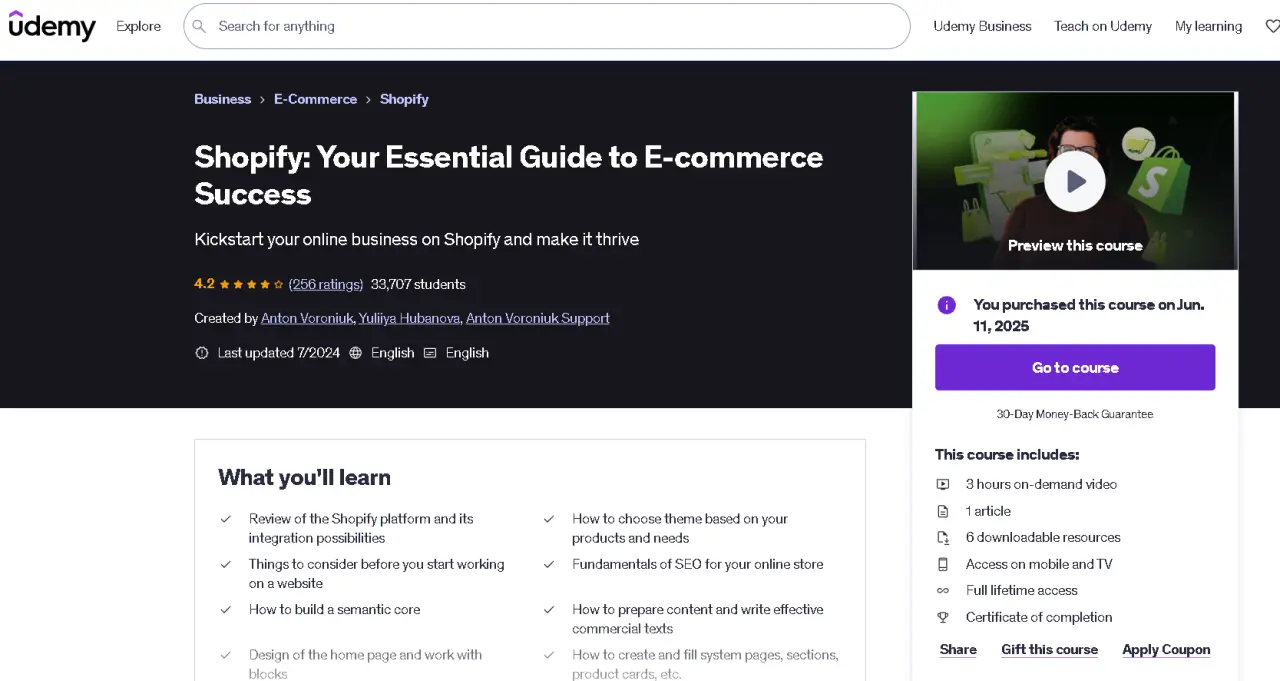1280x681 pixels.
Task: Click the downloadable resources icon
Action: coord(942,537)
